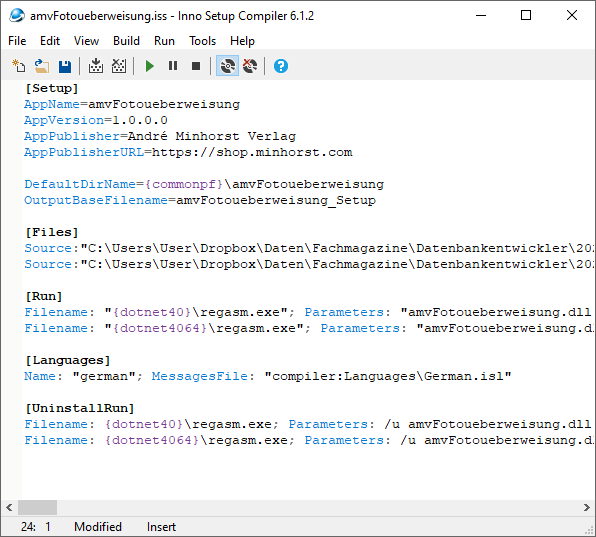Click the Insert mode status bar entry

pos(161,527)
